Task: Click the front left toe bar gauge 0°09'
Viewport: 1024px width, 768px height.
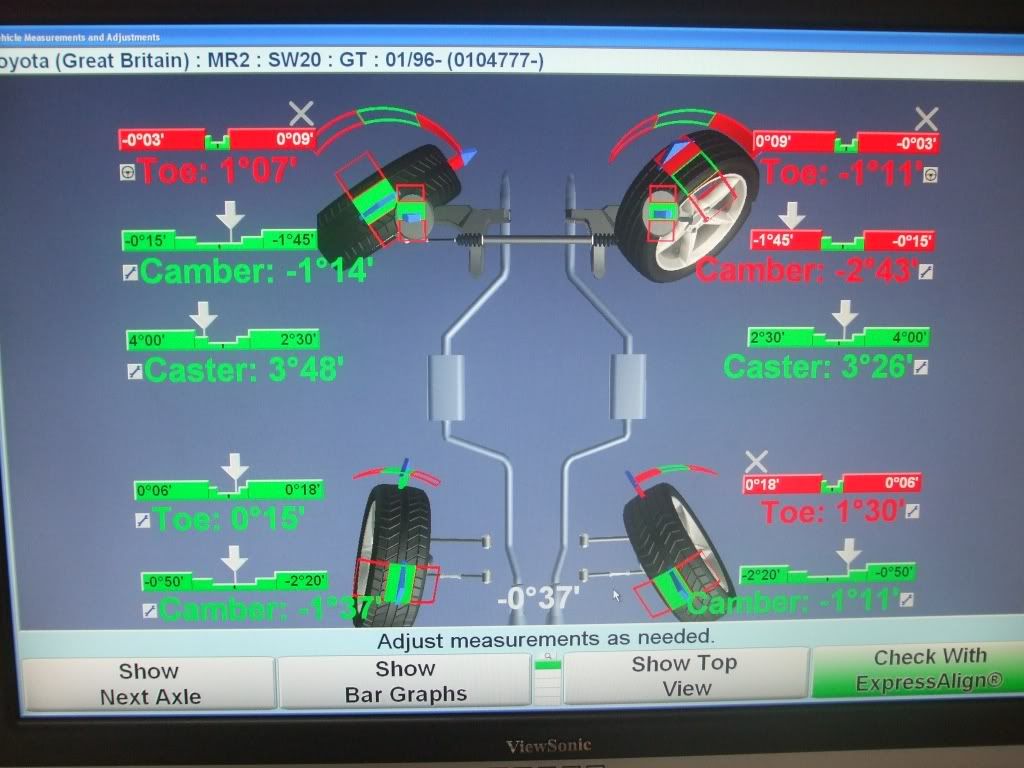Action: (217, 140)
